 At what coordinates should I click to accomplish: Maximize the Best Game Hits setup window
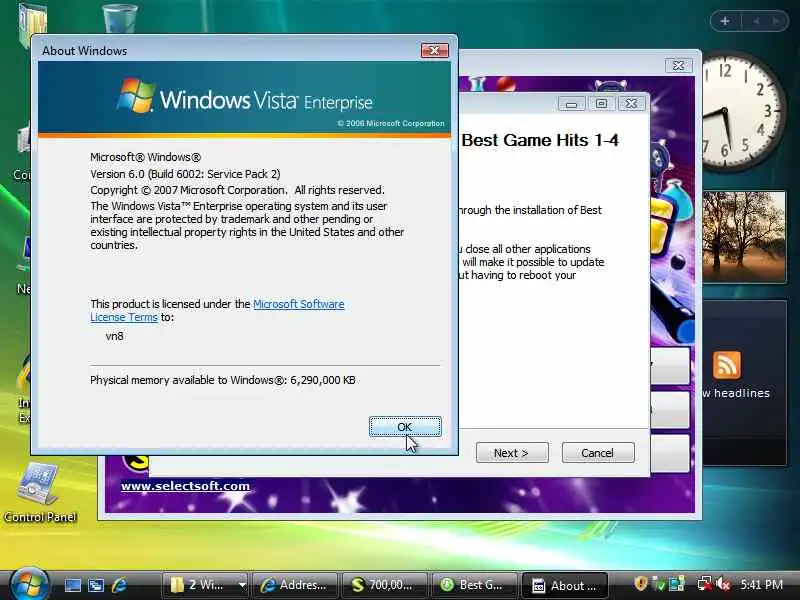point(602,104)
